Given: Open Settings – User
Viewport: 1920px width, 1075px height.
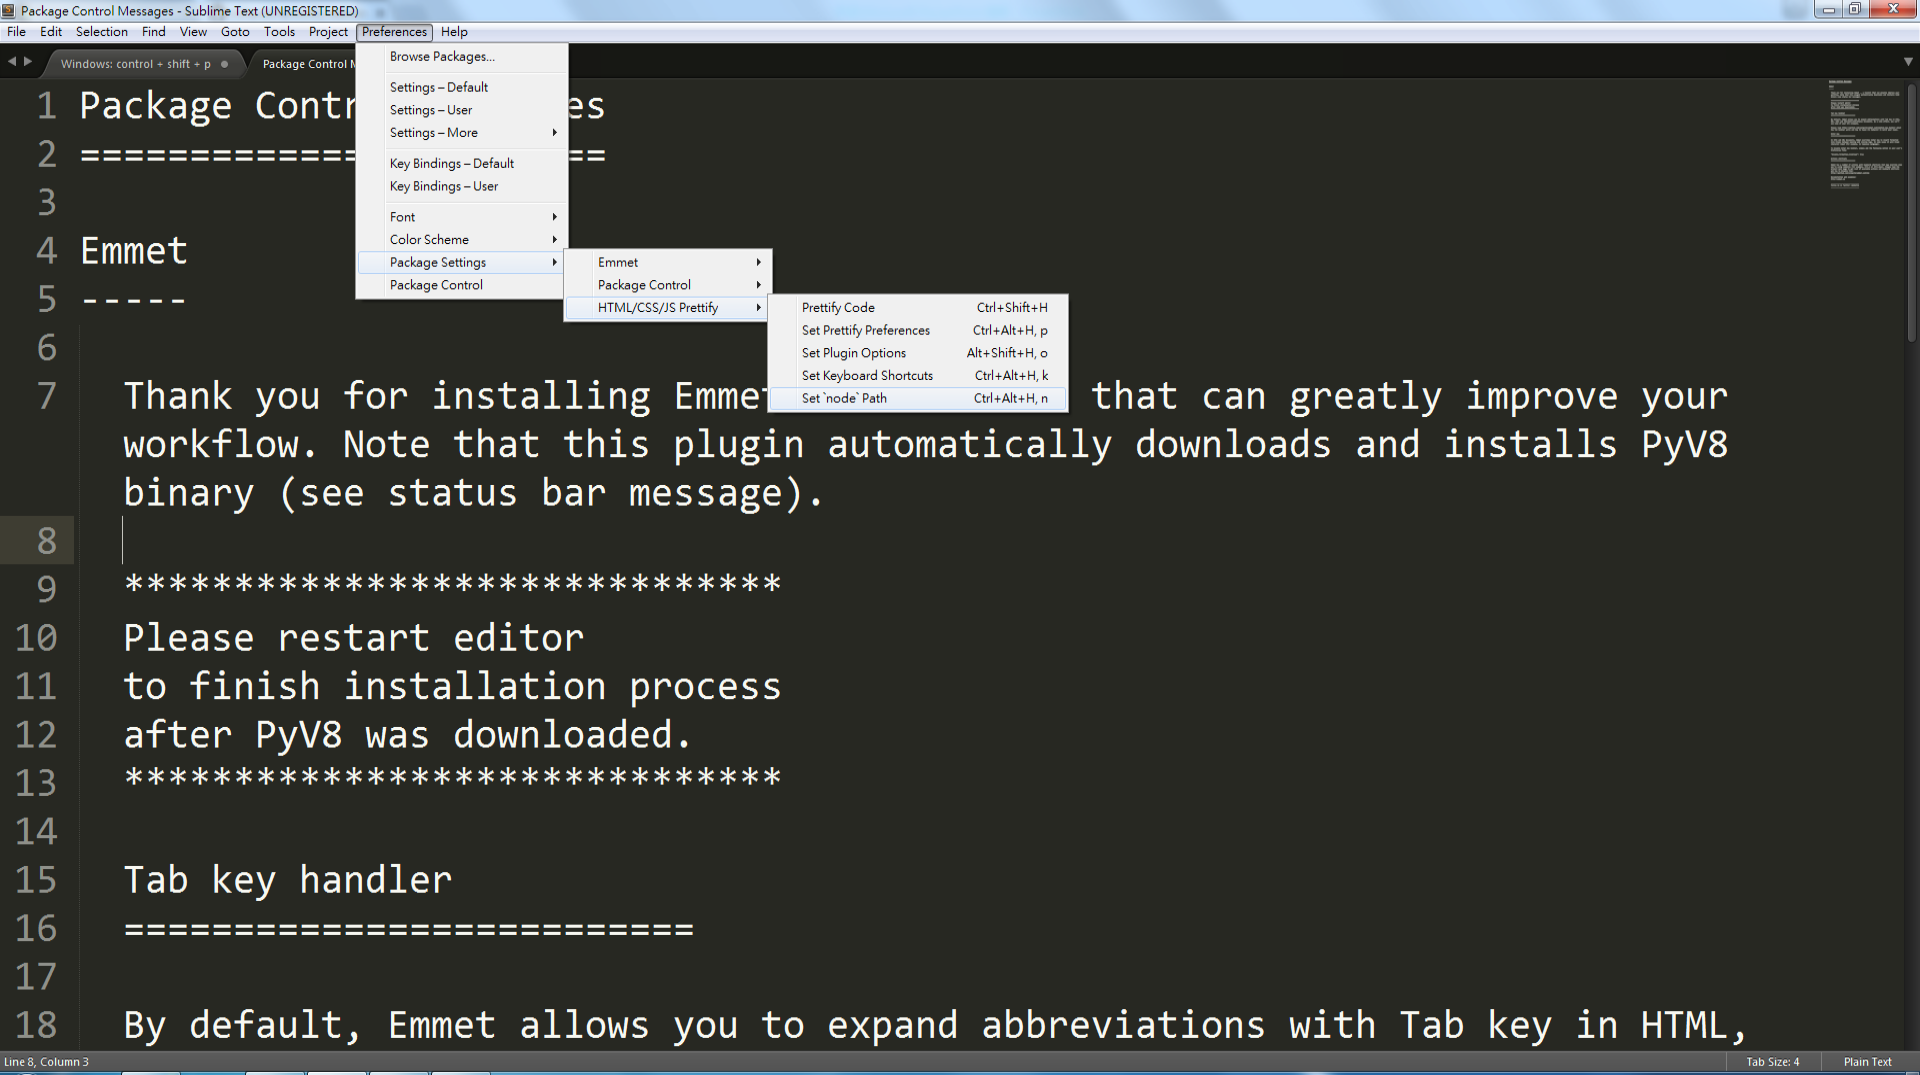Looking at the screenshot, I should 462,110.
